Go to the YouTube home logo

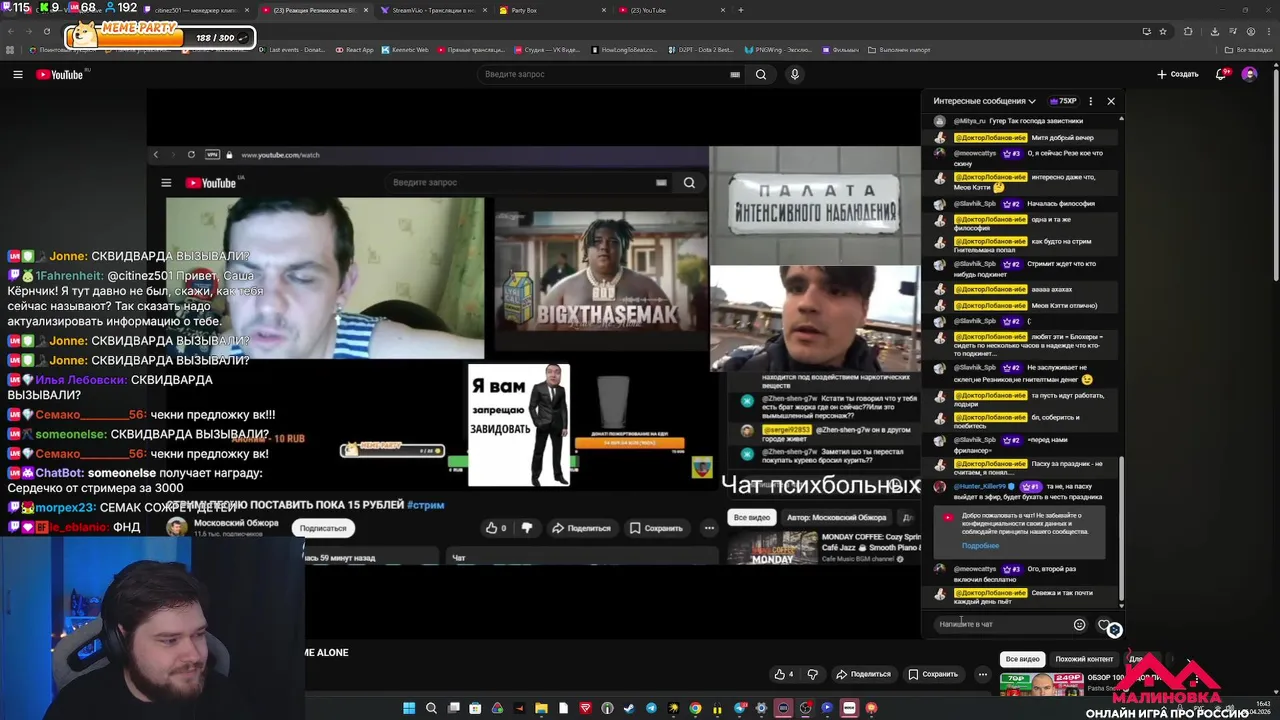(62, 74)
